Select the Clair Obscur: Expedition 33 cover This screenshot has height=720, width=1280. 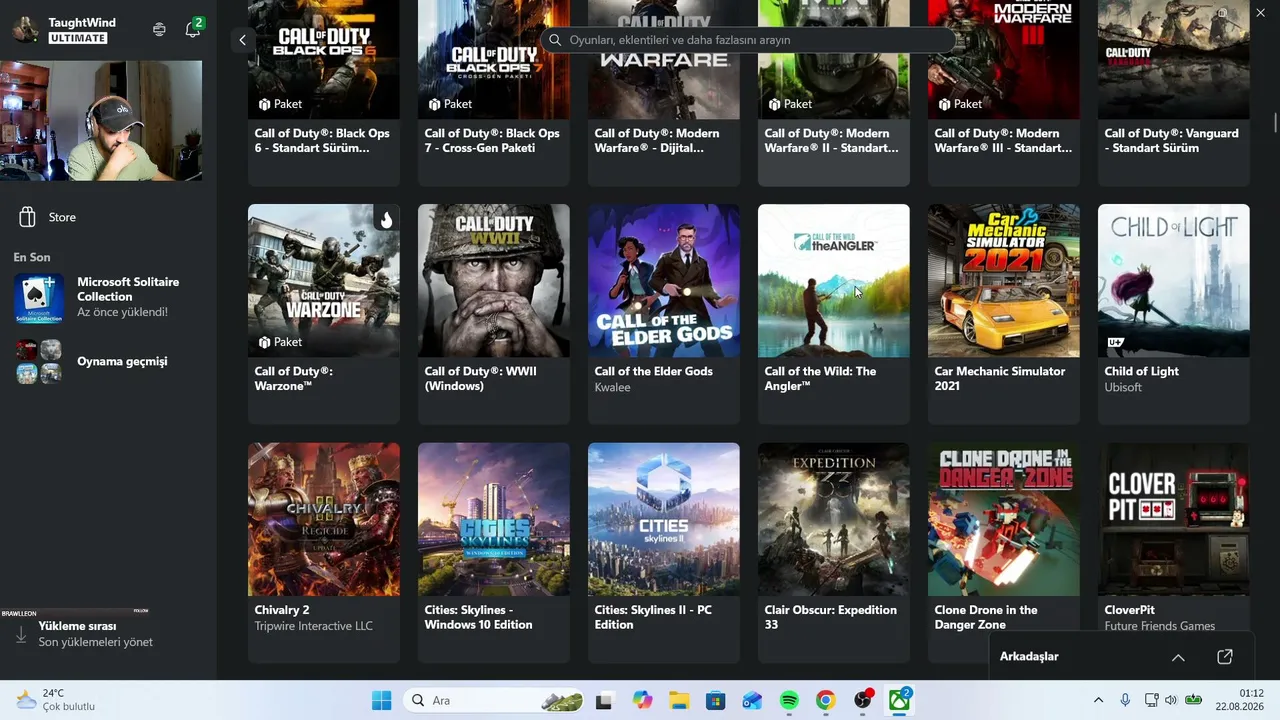tap(834, 519)
